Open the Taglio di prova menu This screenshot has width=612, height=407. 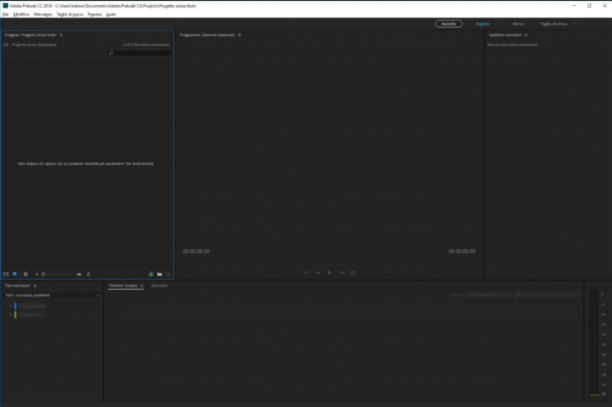pyautogui.click(x=70, y=14)
